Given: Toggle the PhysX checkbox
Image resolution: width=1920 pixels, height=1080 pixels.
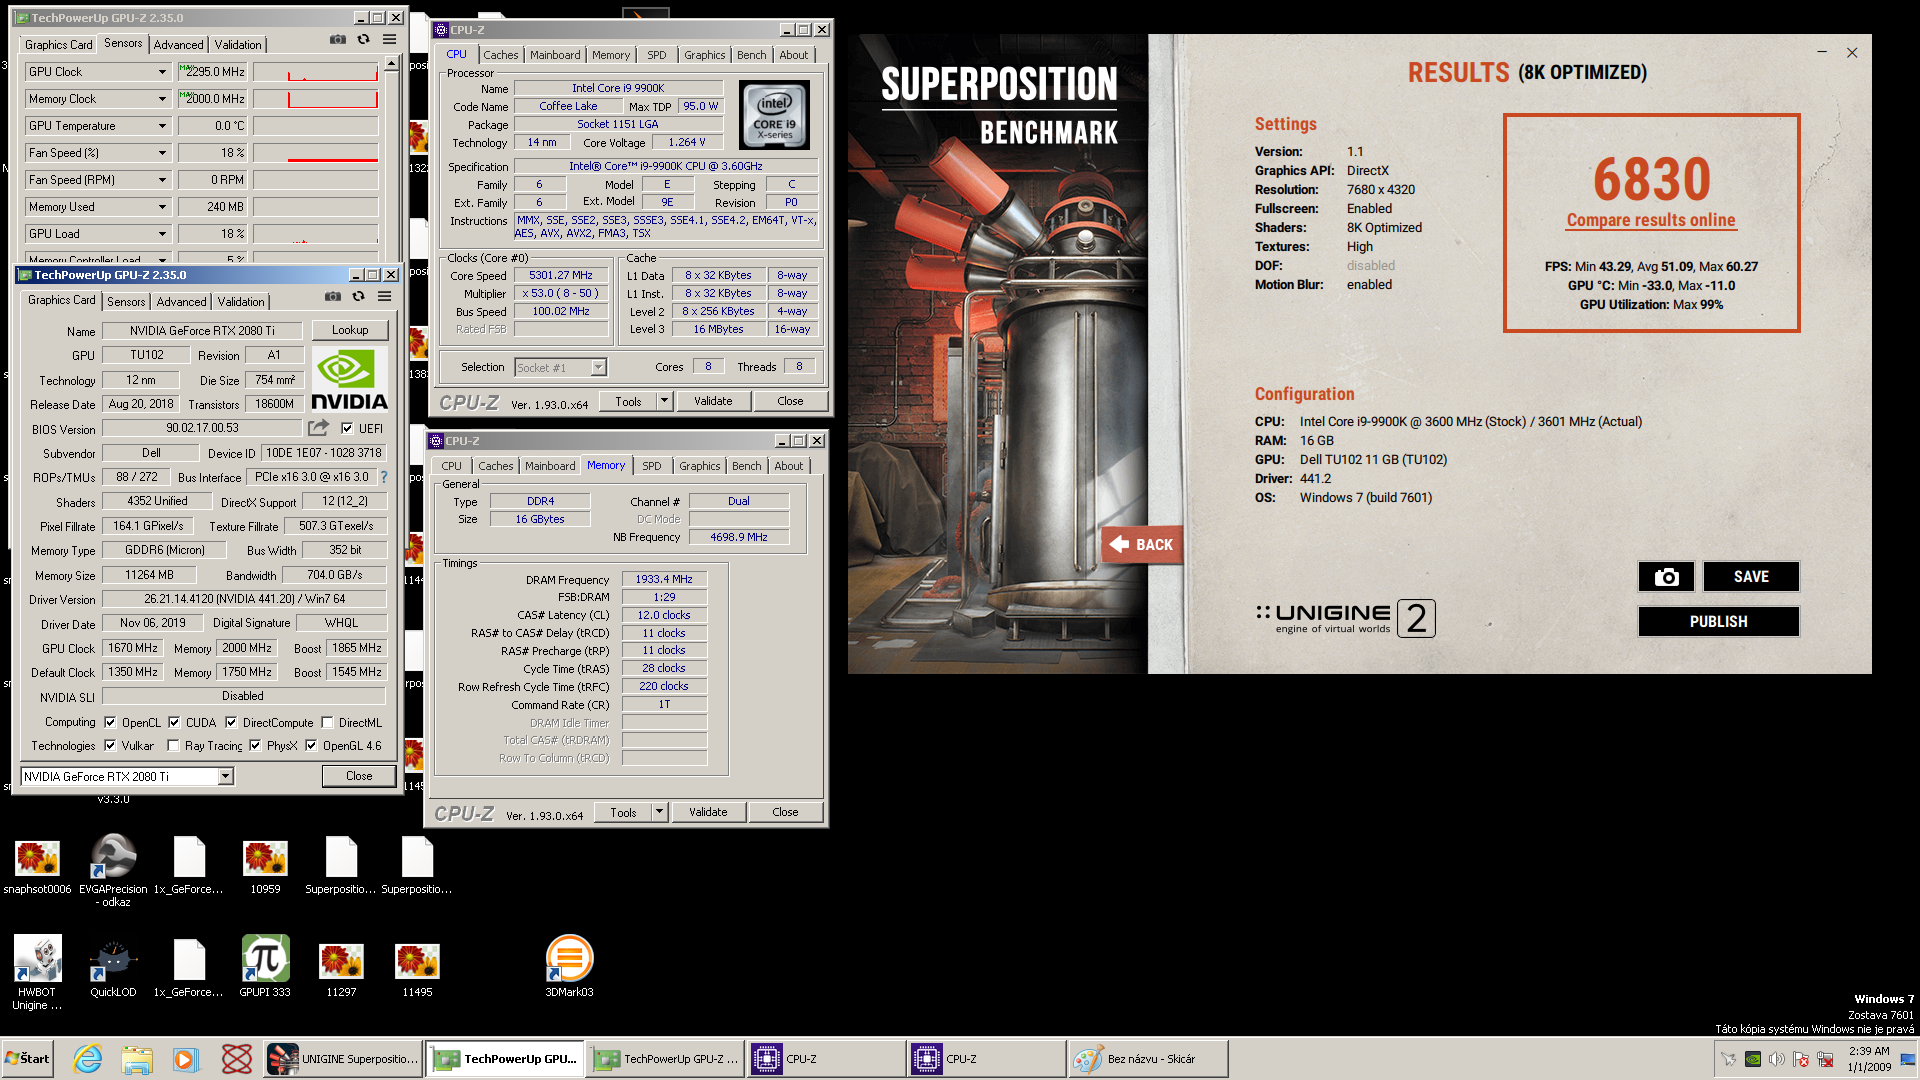Looking at the screenshot, I should (255, 745).
